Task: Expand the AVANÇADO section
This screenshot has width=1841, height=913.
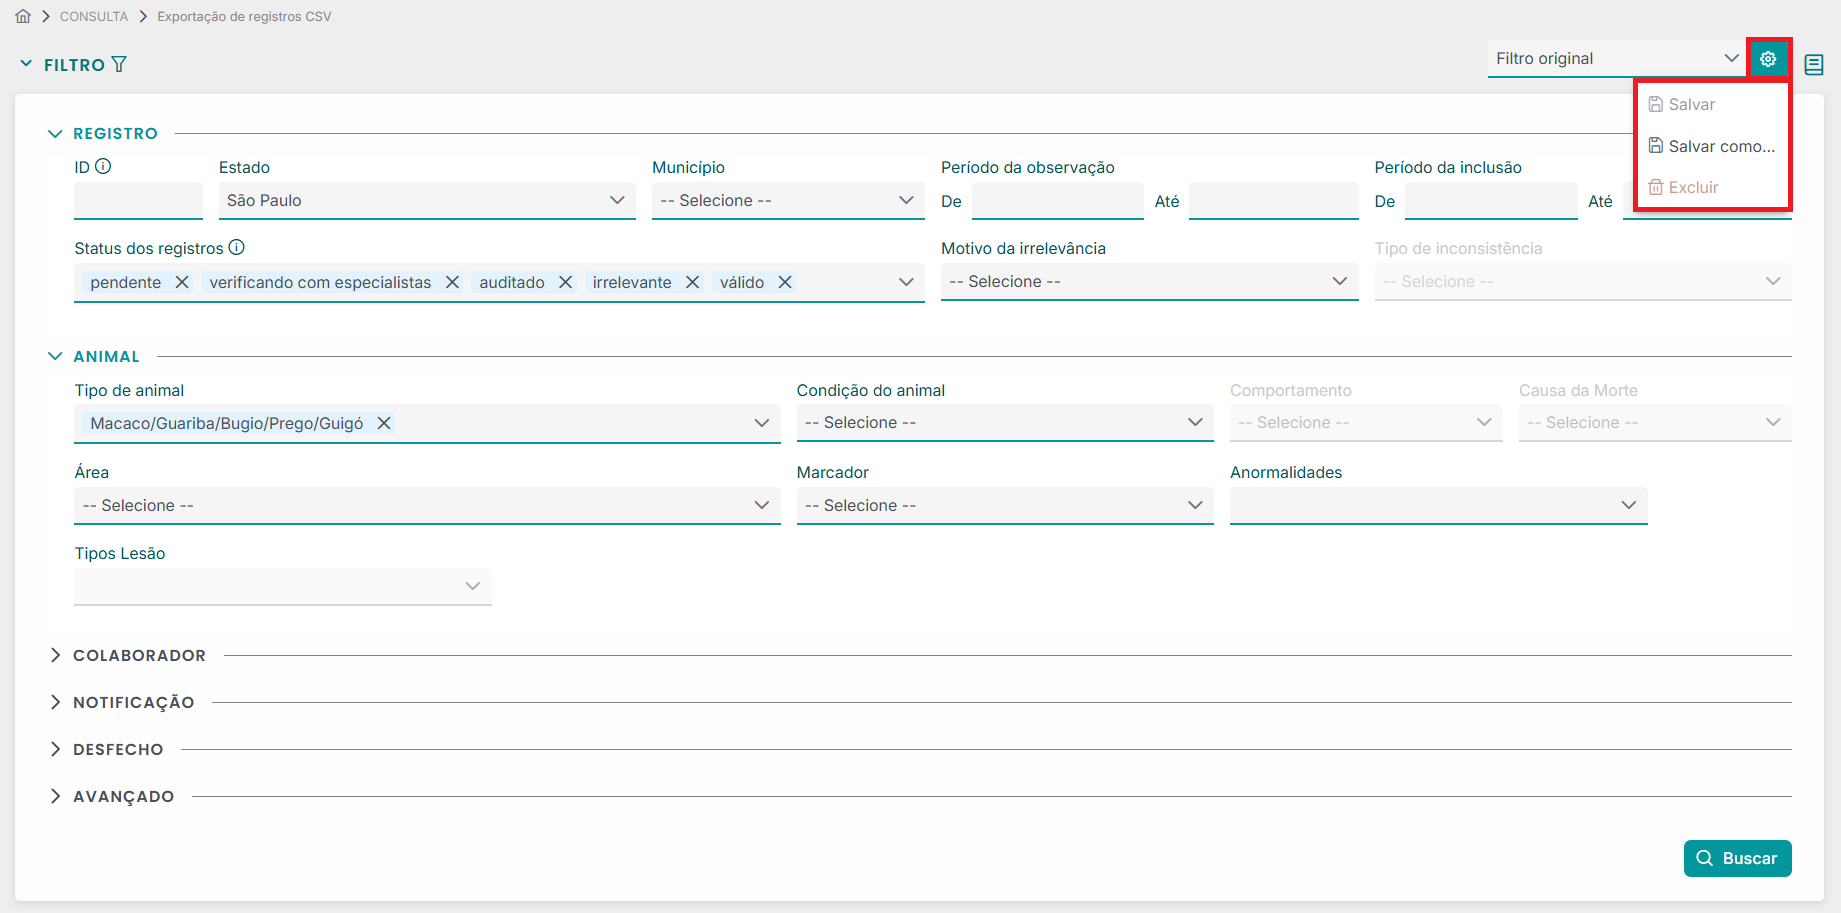Action: tap(56, 796)
